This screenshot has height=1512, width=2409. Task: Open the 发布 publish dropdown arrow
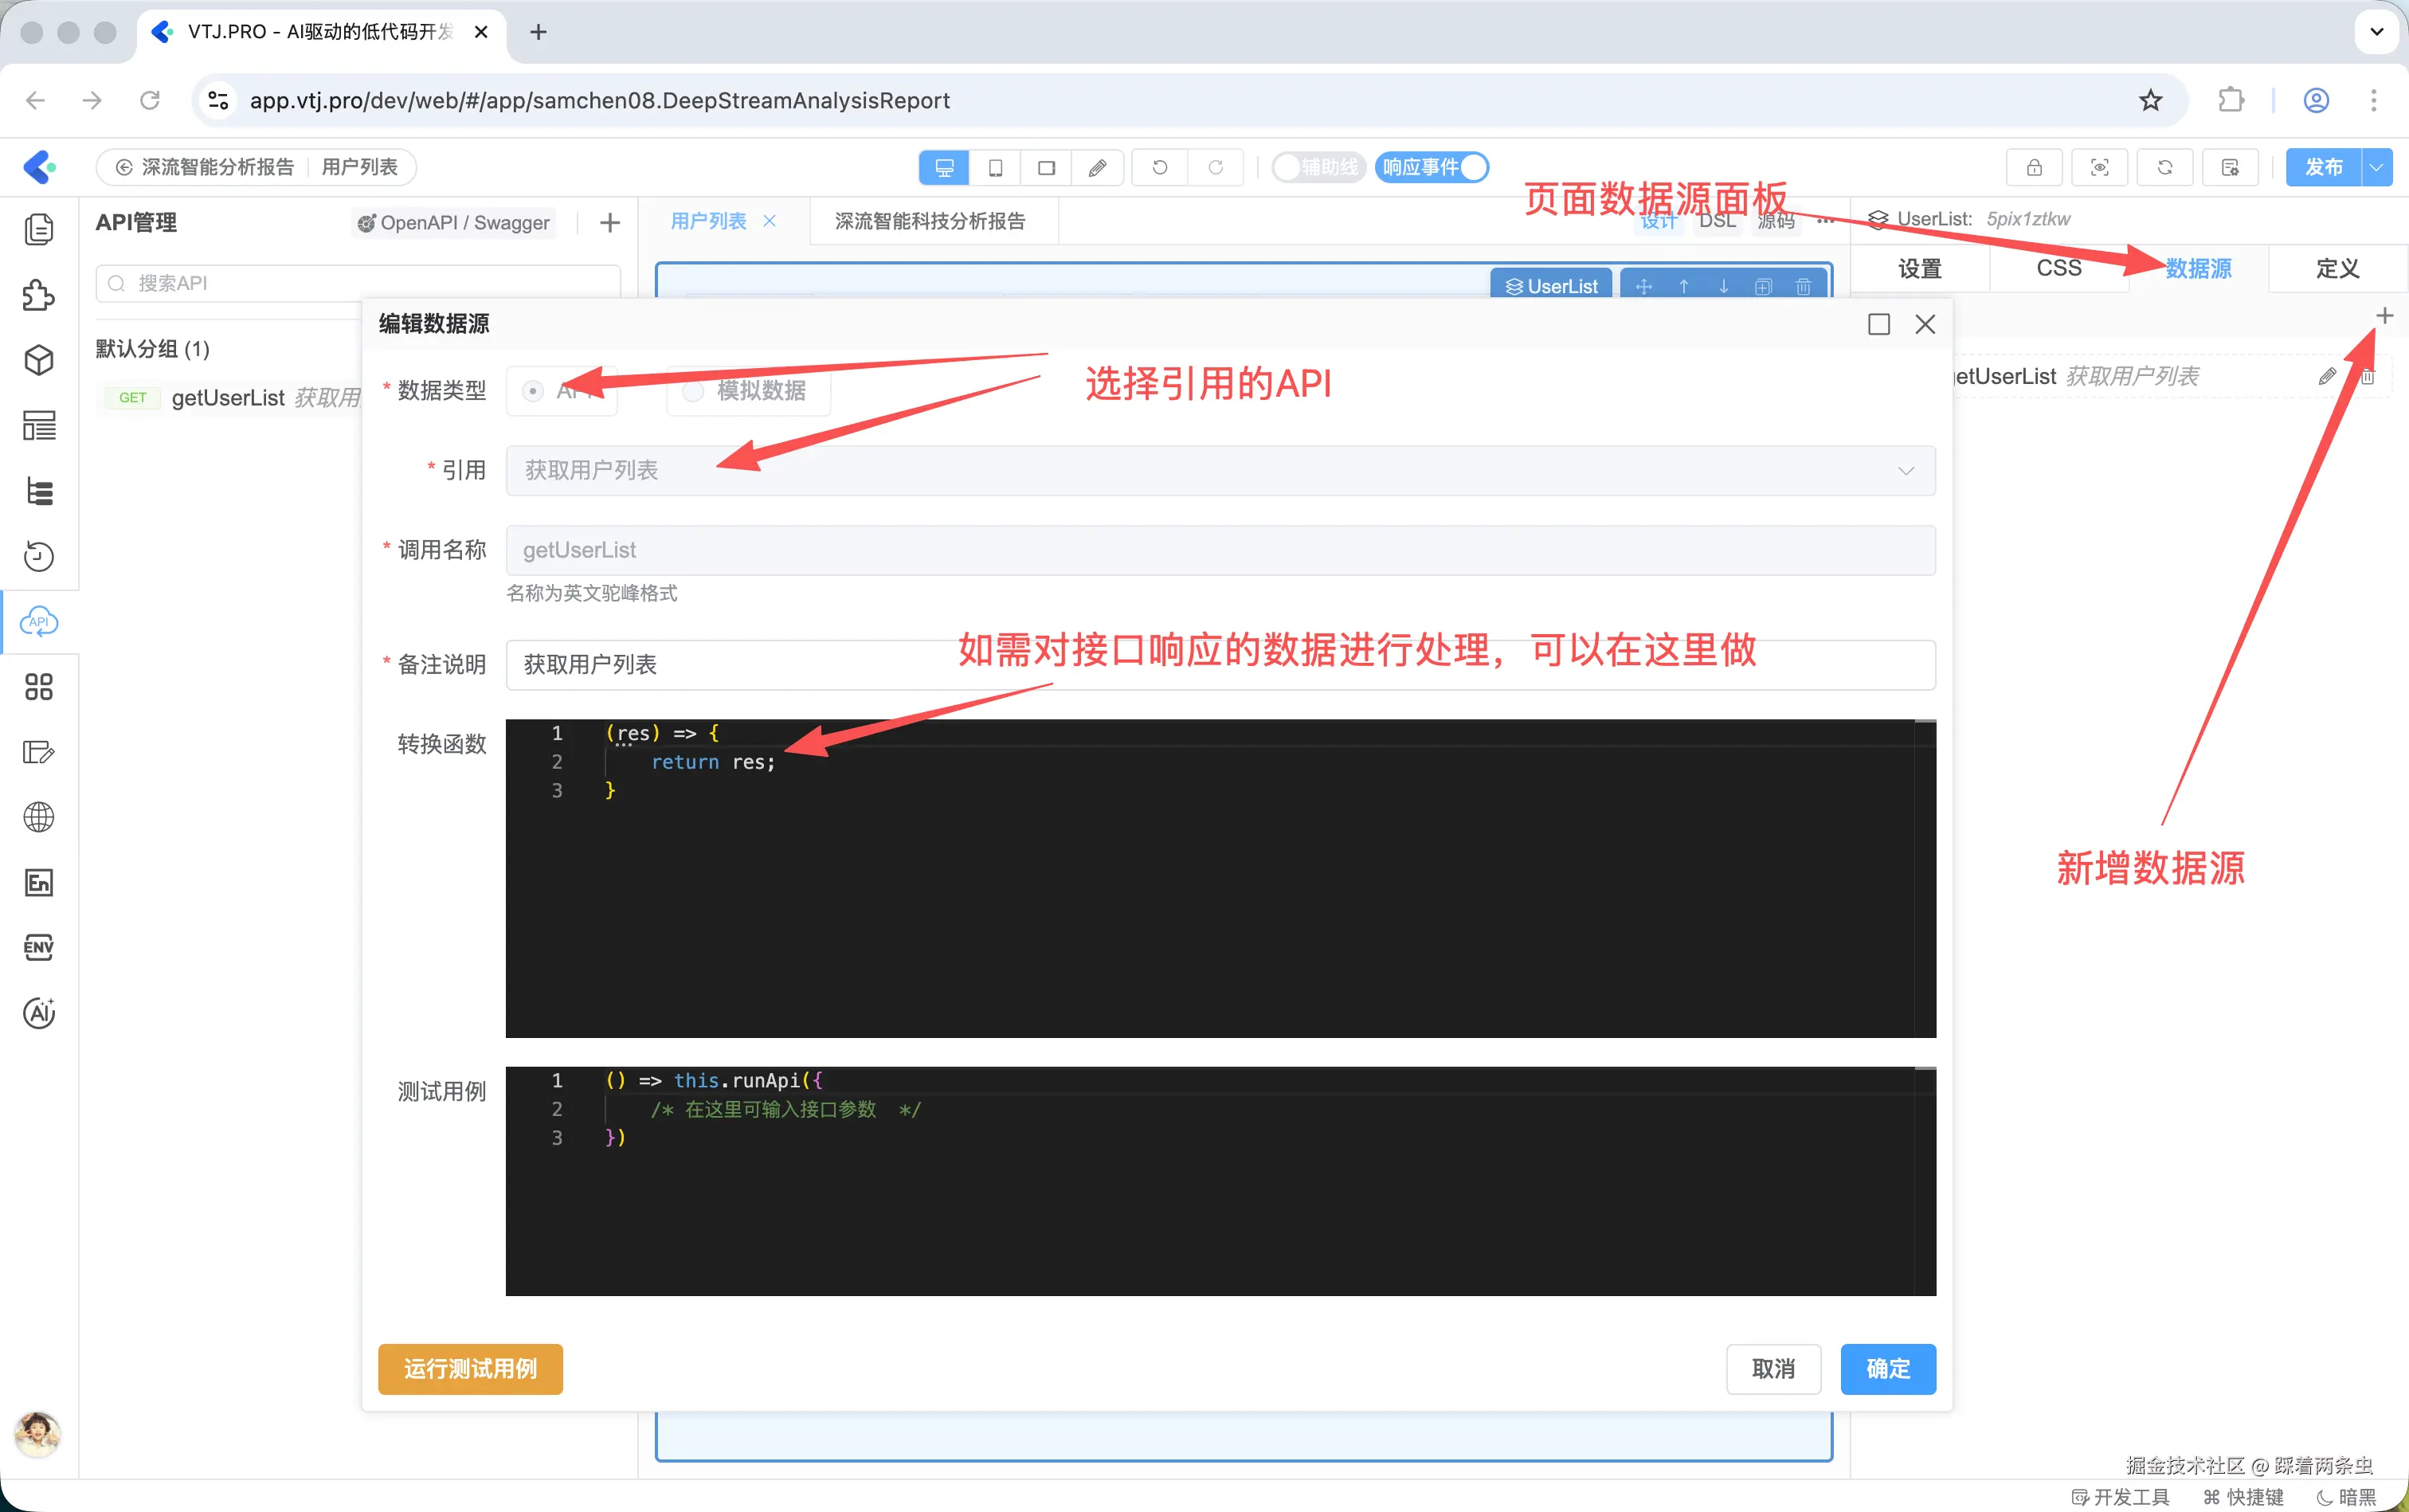(2376, 167)
